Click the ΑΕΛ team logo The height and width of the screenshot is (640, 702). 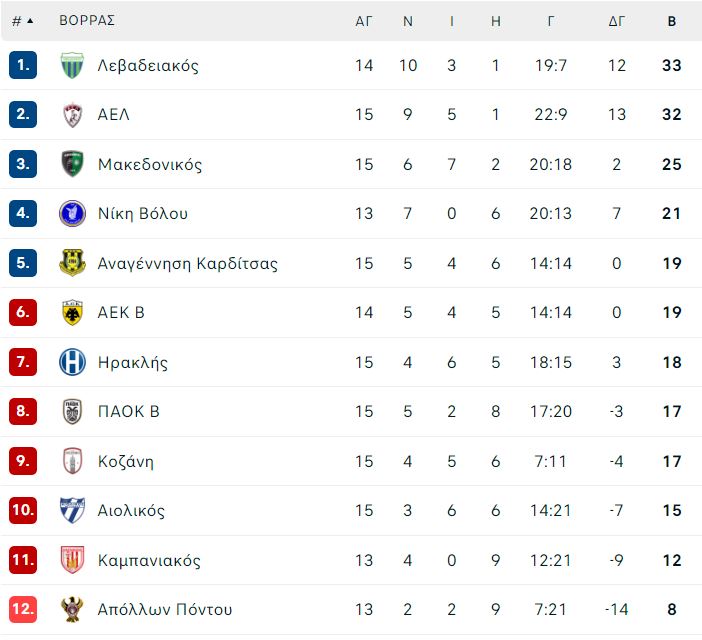(x=72, y=115)
